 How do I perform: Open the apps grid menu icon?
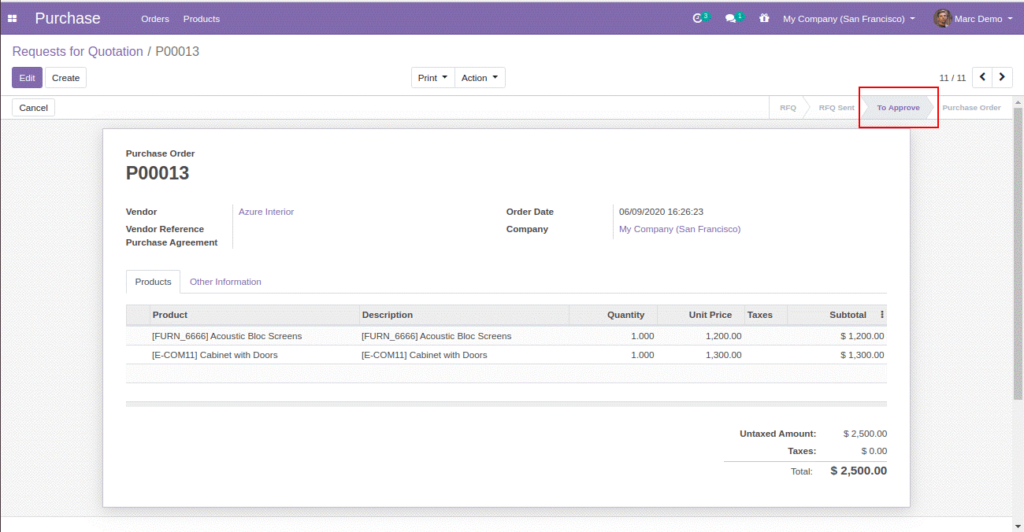tap(12, 19)
